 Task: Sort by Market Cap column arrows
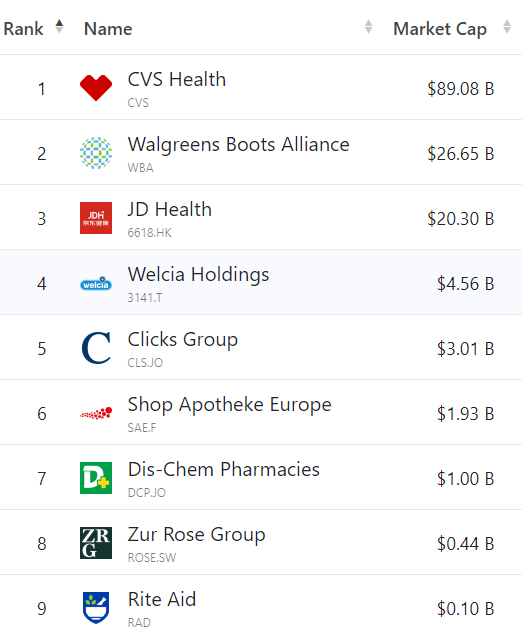[x=507, y=27]
